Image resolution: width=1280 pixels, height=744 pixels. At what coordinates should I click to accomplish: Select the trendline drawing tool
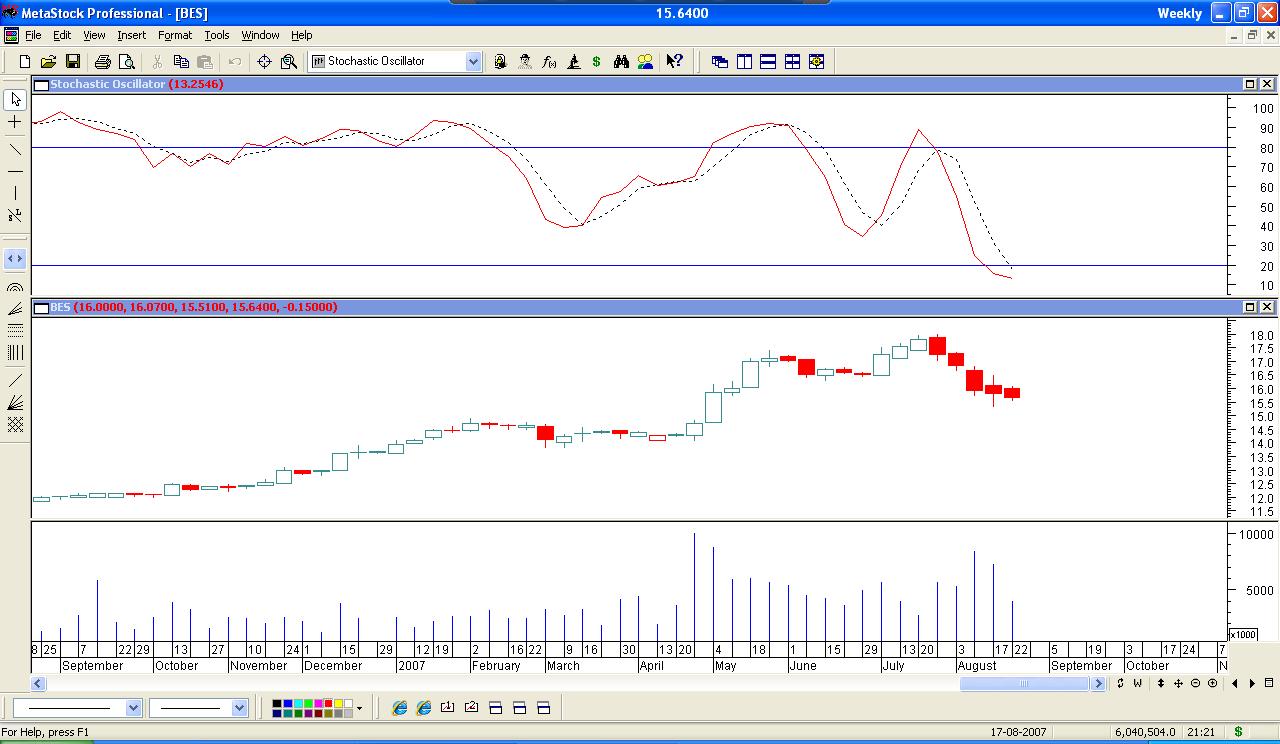[x=15, y=149]
